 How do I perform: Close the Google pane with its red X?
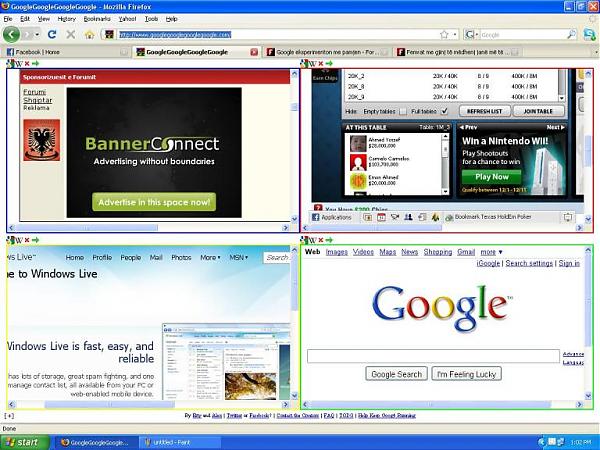pos(321,240)
